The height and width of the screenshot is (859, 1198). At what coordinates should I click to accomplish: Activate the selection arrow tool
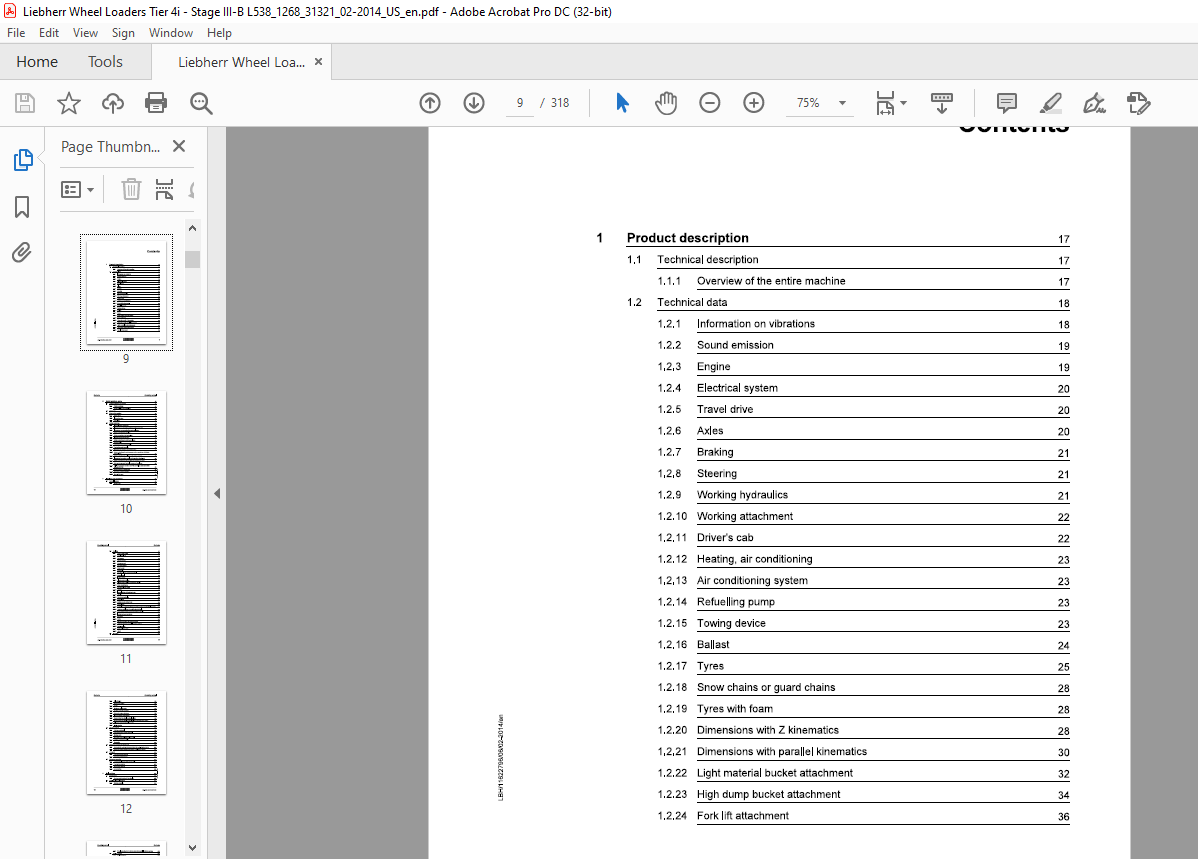pos(623,102)
